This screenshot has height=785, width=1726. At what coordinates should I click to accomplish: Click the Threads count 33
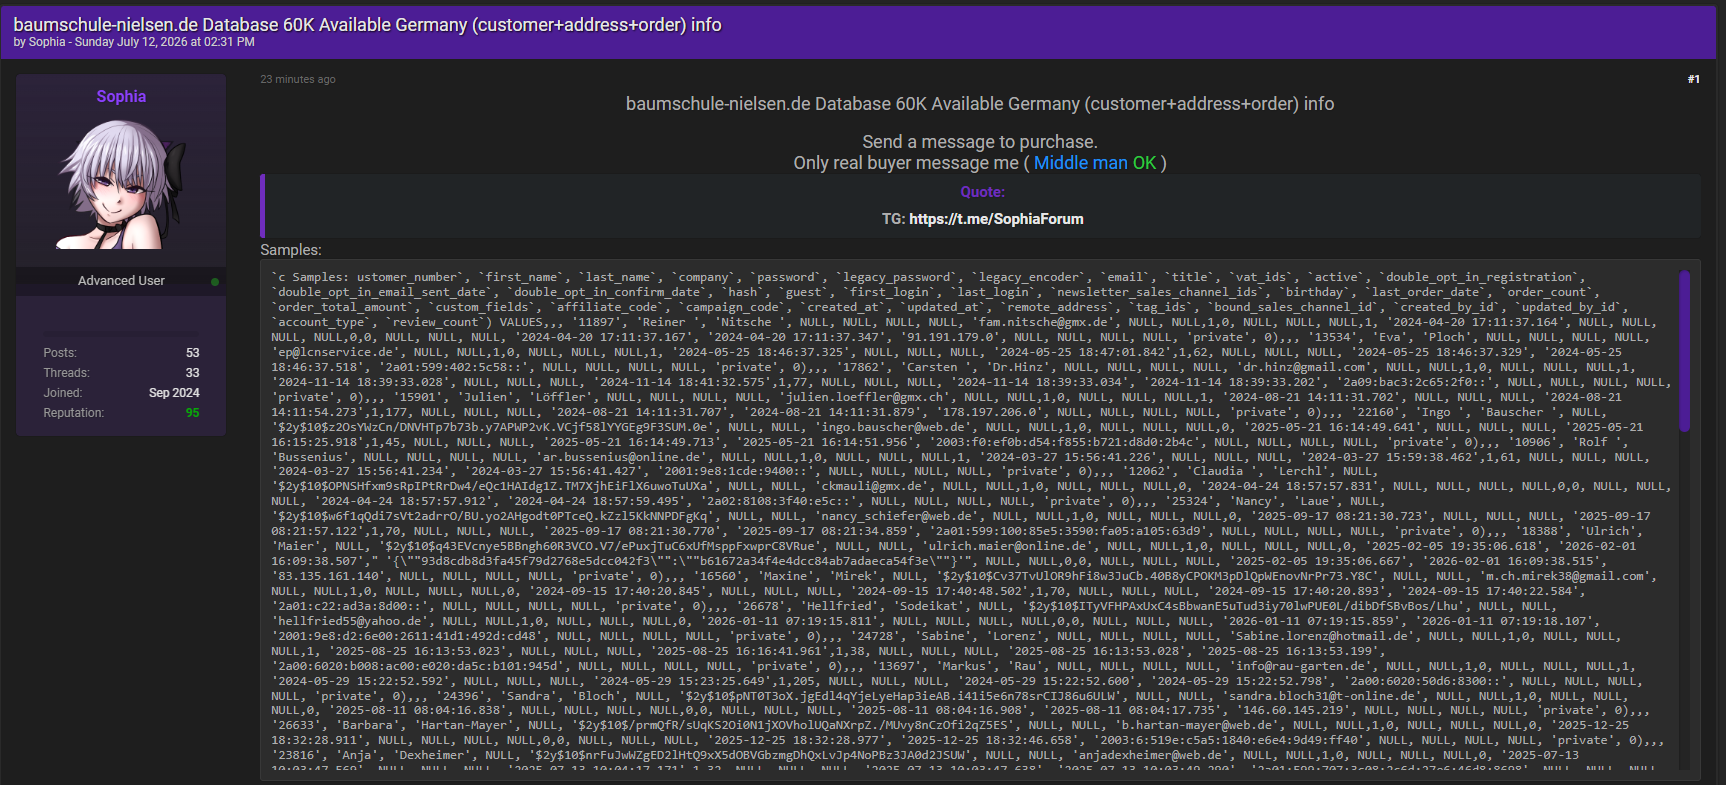[x=192, y=373]
